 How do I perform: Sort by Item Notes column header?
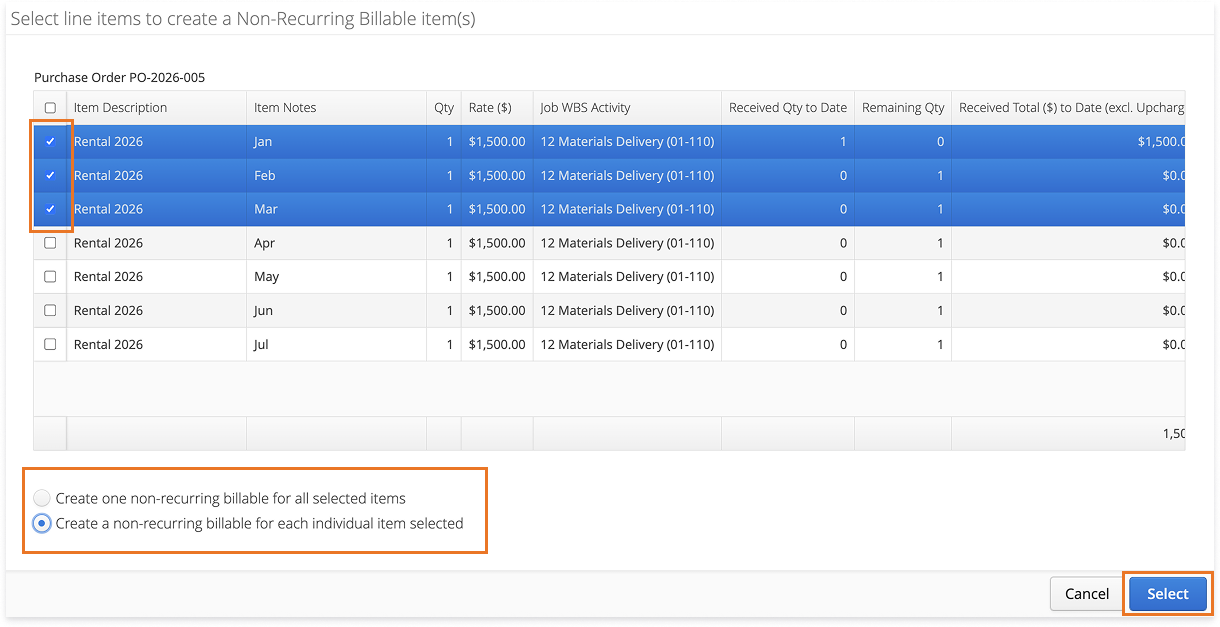pos(336,108)
